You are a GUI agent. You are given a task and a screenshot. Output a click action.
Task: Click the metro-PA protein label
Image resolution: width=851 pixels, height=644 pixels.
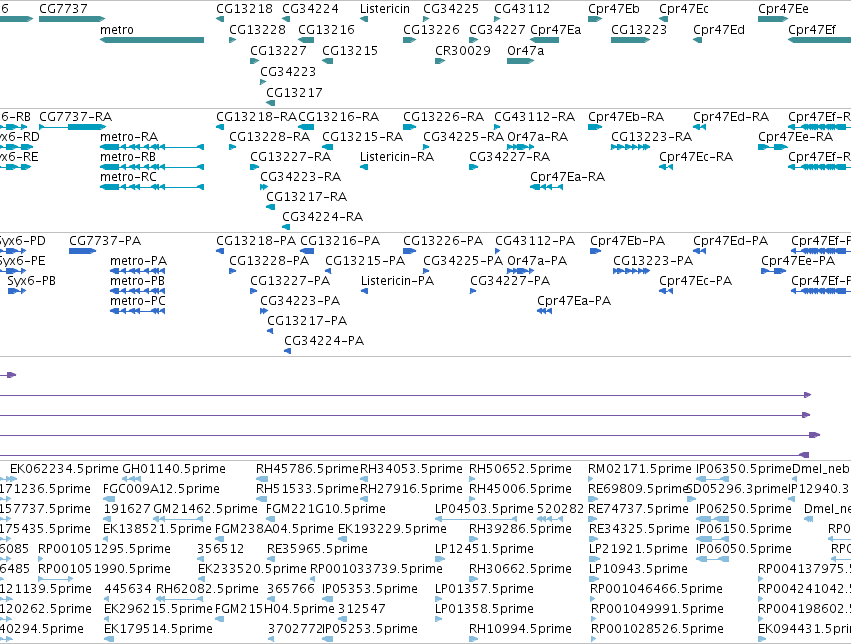(x=138, y=261)
